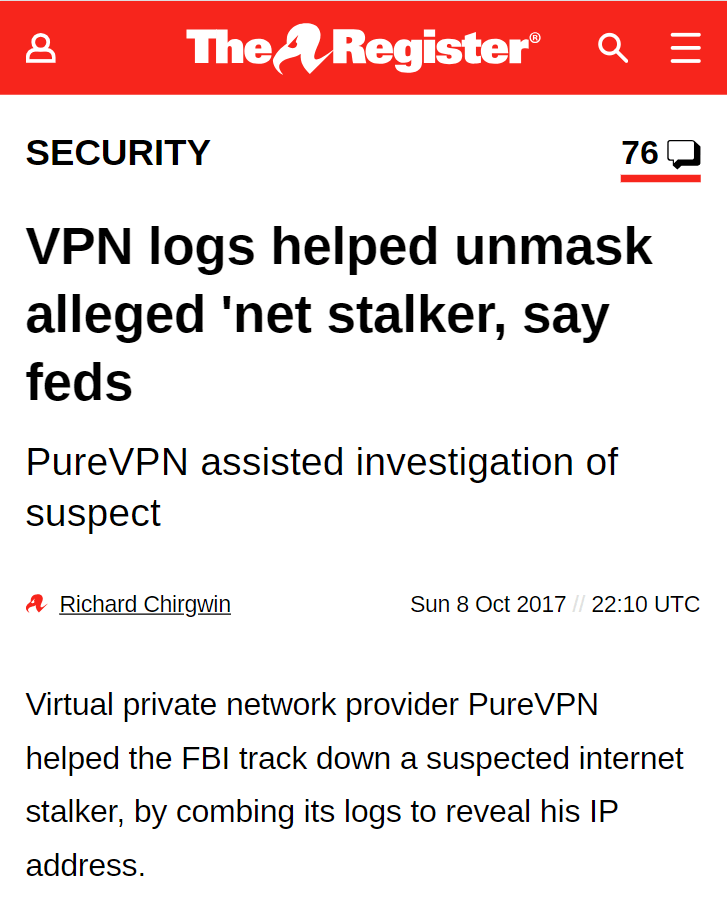This screenshot has height=907, width=727.
Task: Go to the SECURITY section
Action: point(118,153)
